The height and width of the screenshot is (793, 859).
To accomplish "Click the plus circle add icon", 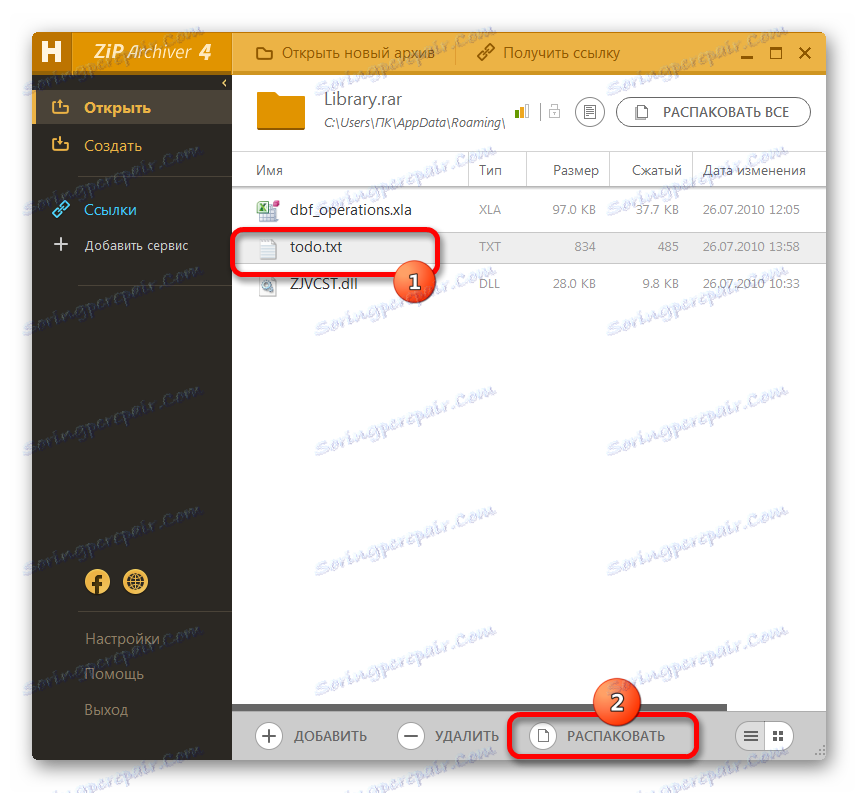I will tap(269, 736).
